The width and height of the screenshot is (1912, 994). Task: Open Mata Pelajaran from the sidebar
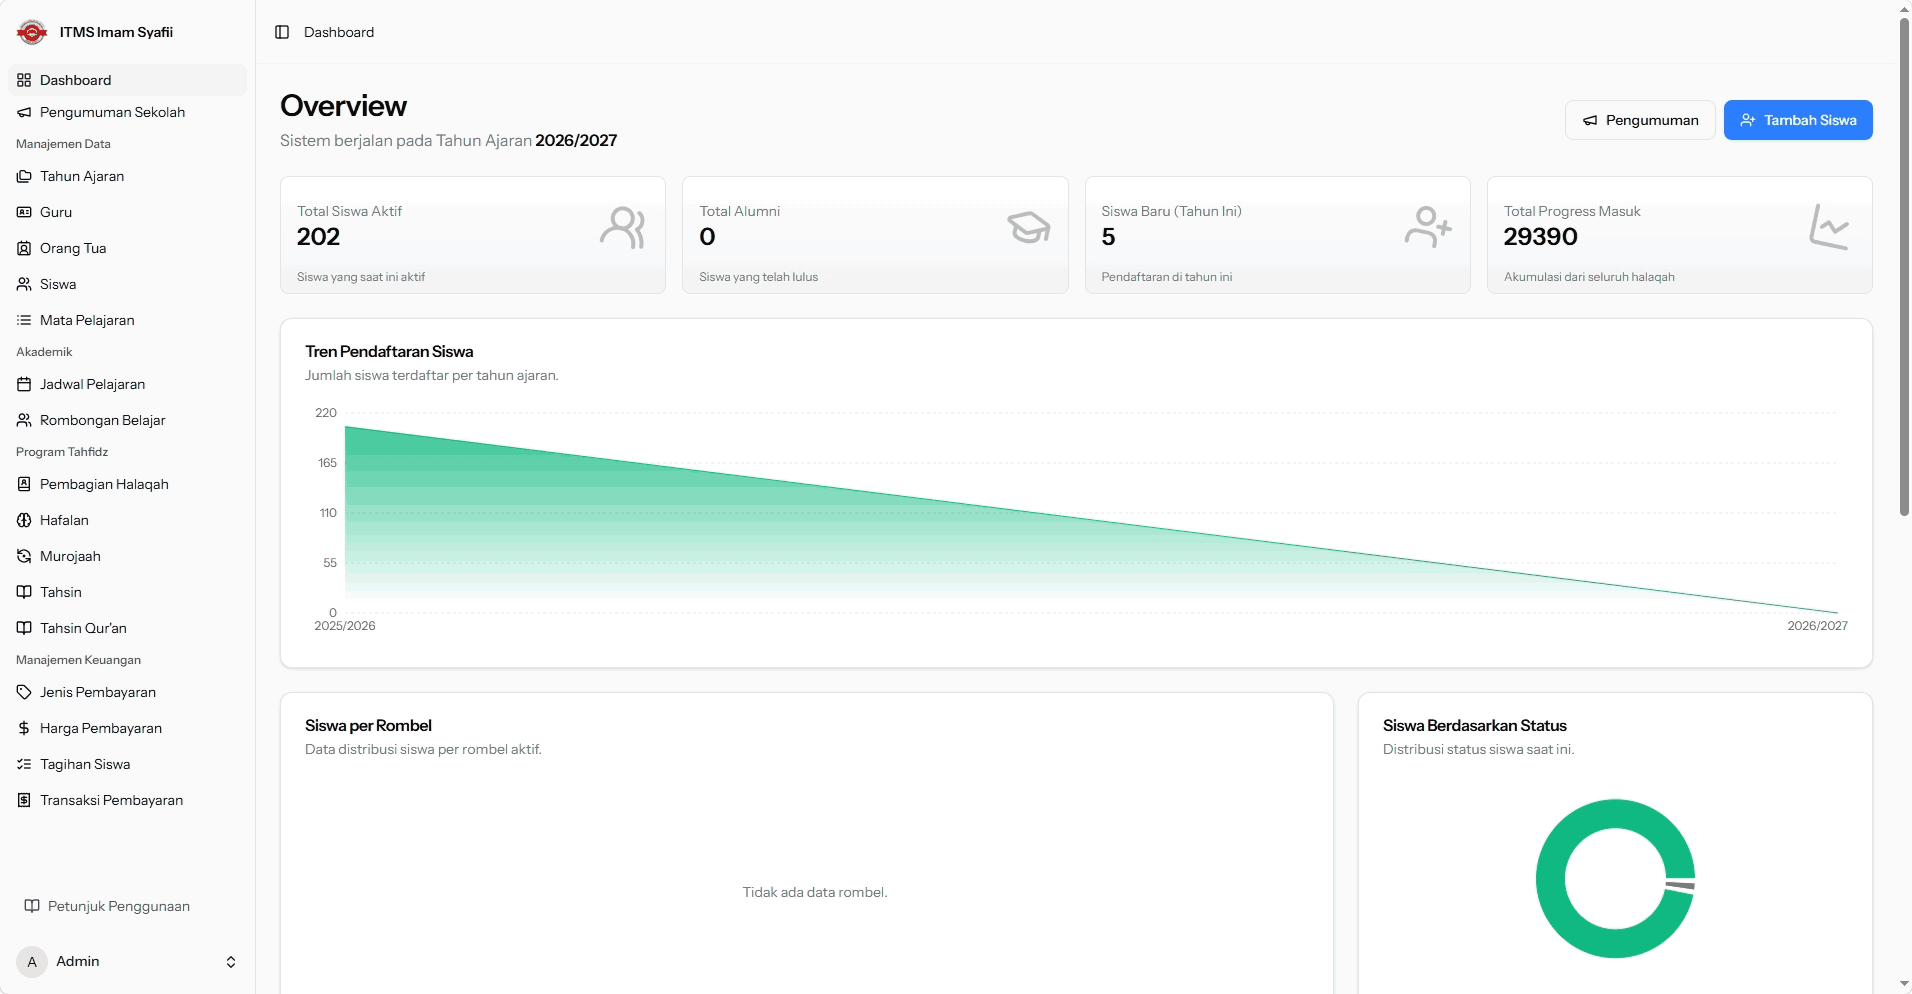tap(127, 320)
